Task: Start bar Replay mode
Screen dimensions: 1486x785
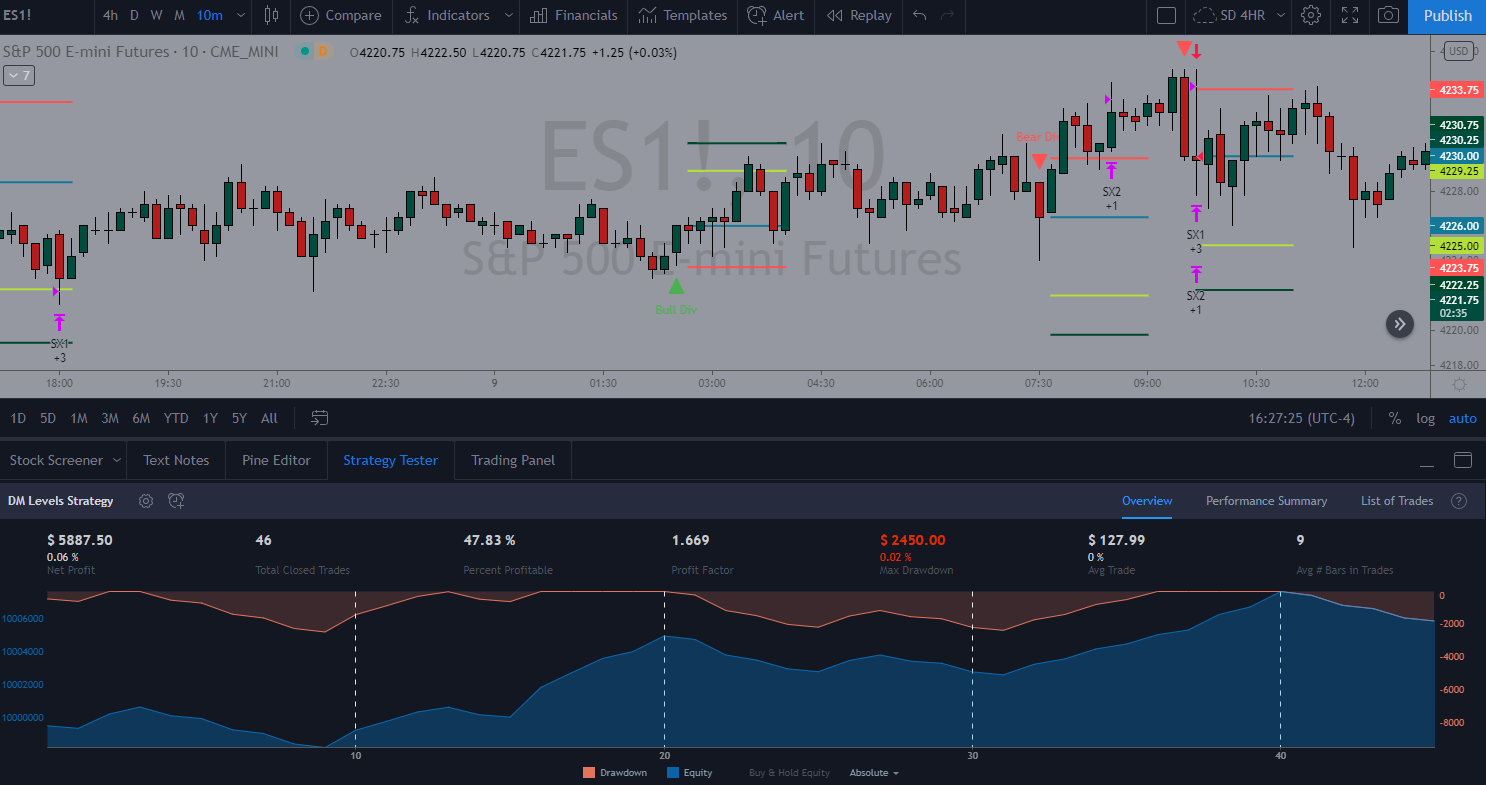Action: [859, 15]
